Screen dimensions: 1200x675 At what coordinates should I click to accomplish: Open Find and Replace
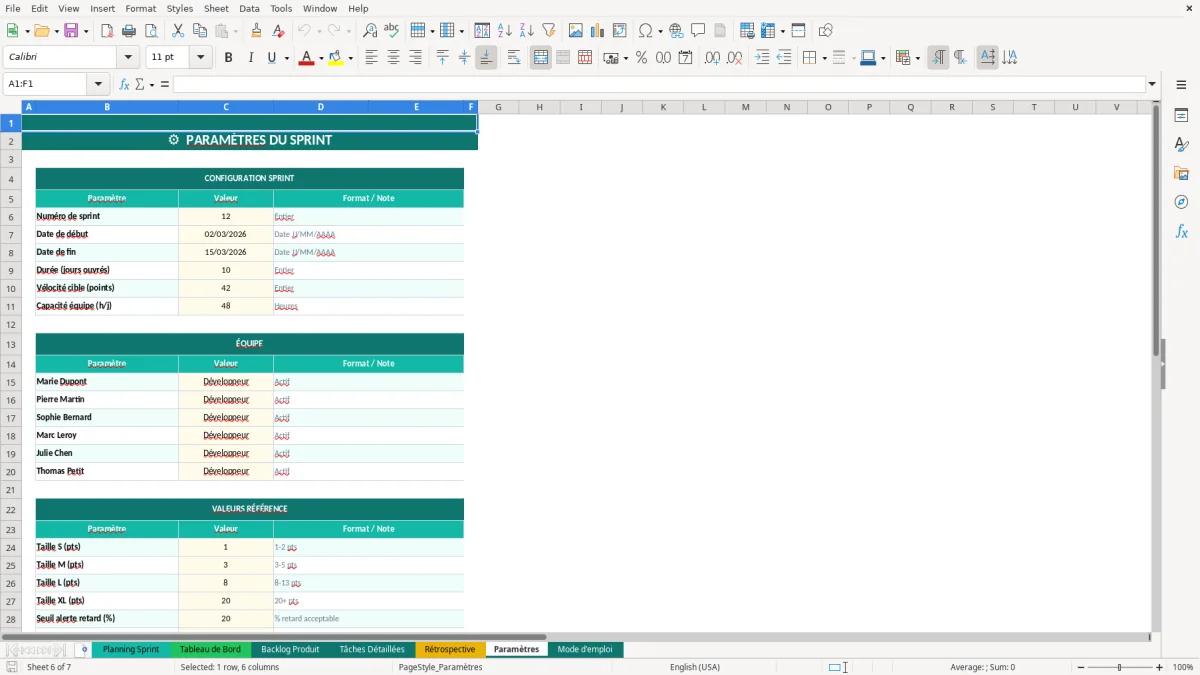tap(370, 31)
